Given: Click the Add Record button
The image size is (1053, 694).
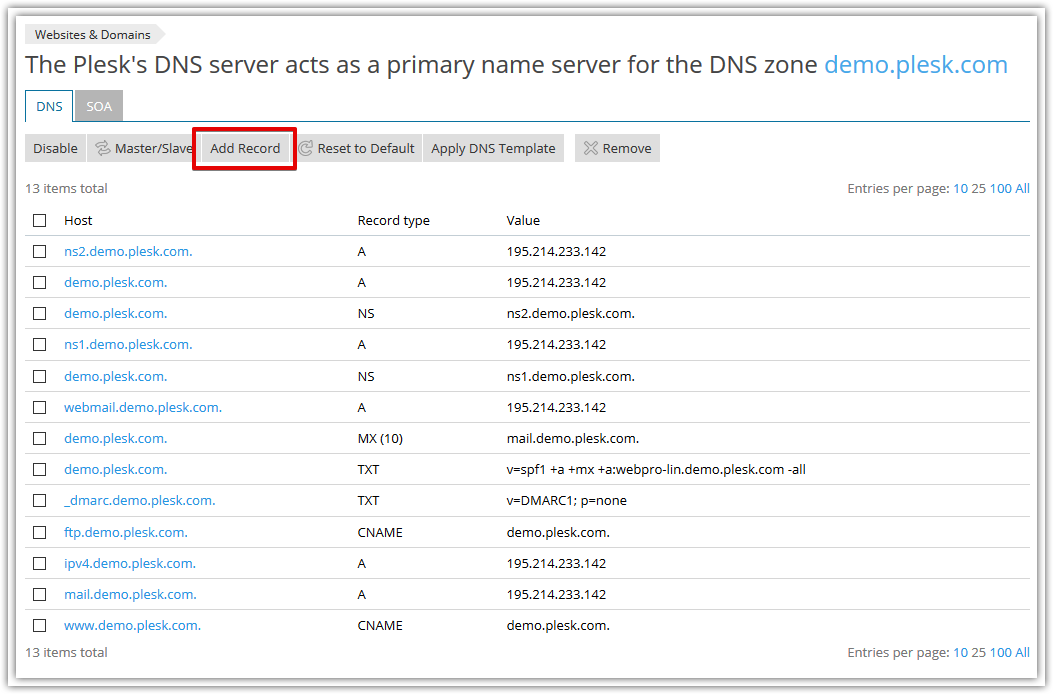Looking at the screenshot, I should point(244,148).
